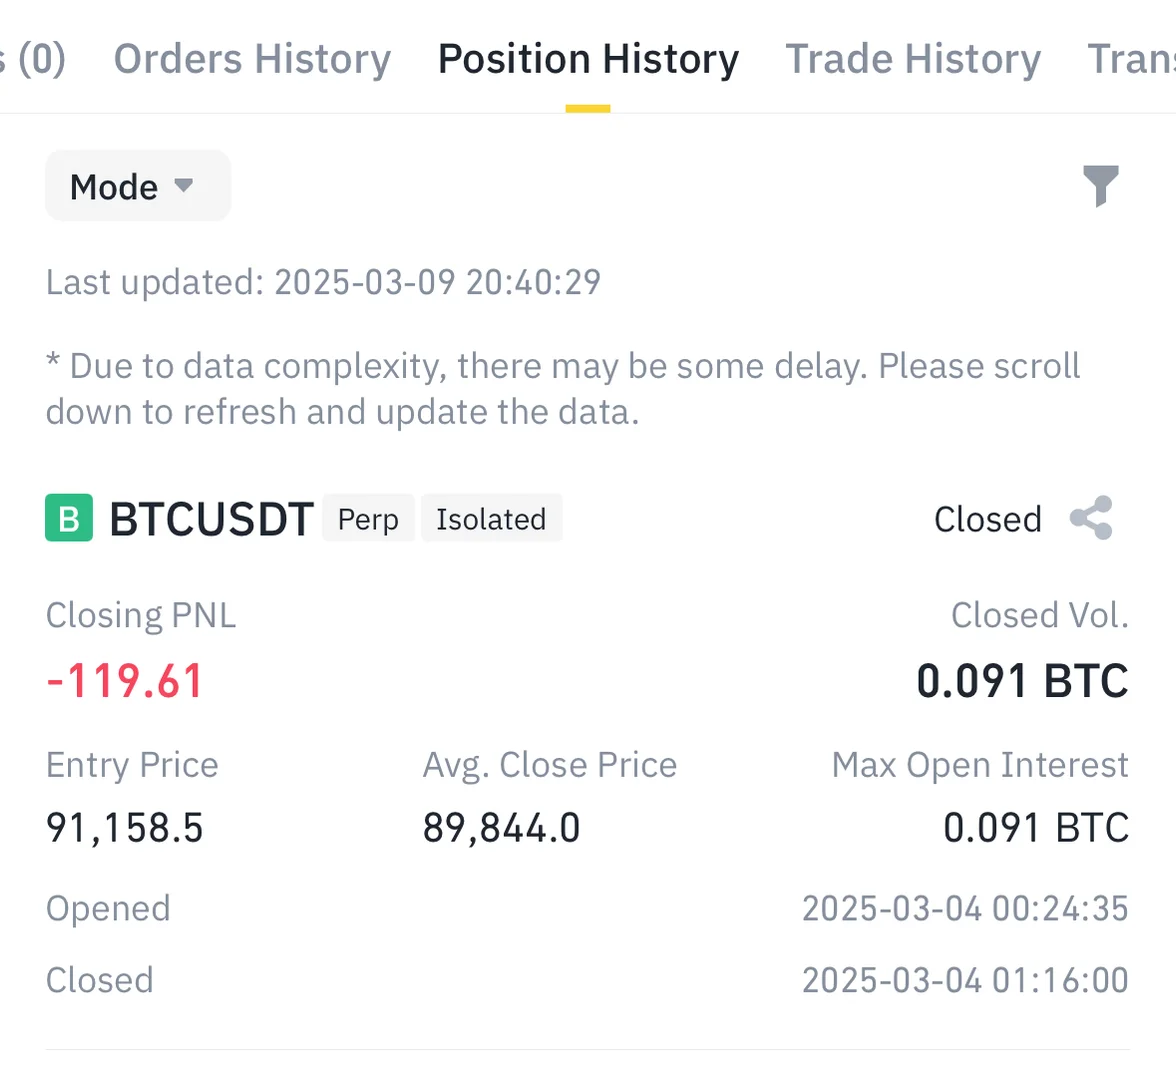The width and height of the screenshot is (1176, 1080).
Task: Tap the share icon next to Closed
Action: 1090,518
